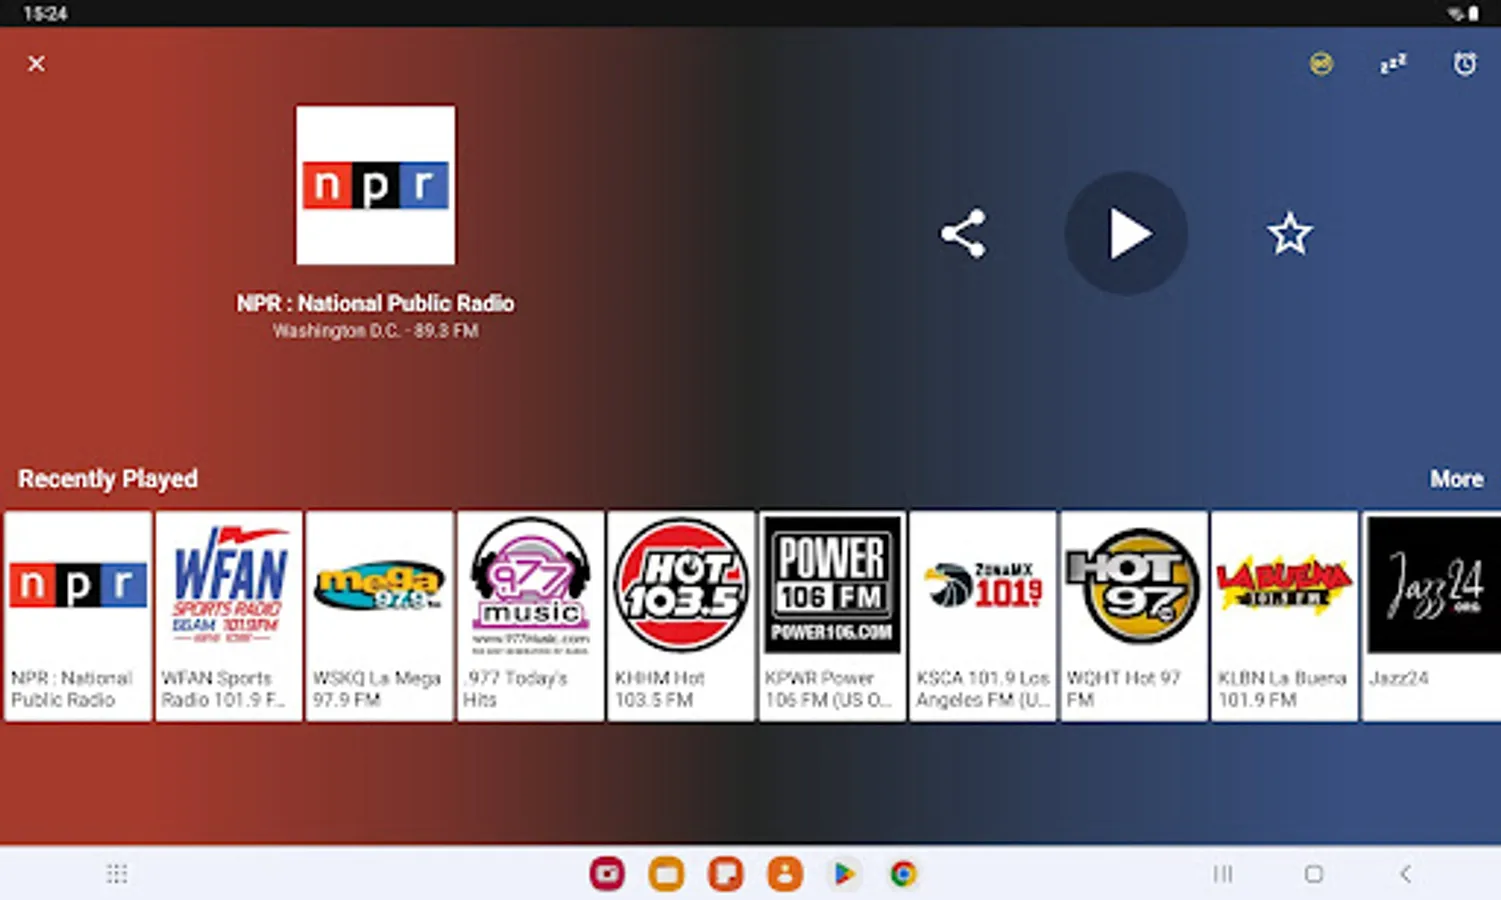
Task: Choose WSKQ La Mega 97.9 FM
Action: click(x=380, y=616)
